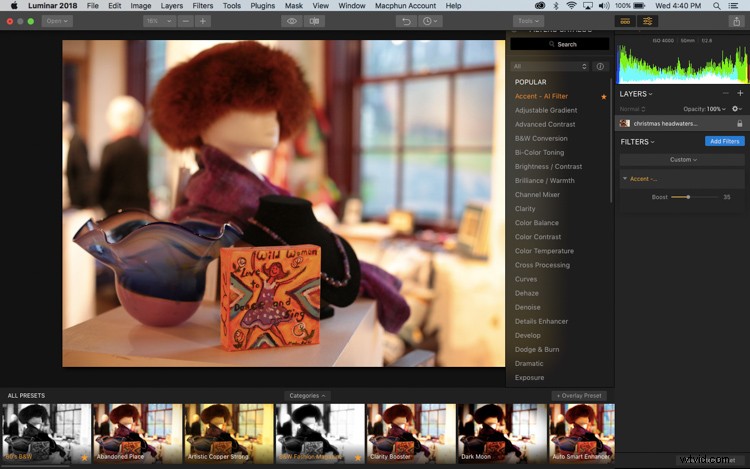Select the Exposure filter
Viewport: 750px width, 469px height.
point(529,378)
